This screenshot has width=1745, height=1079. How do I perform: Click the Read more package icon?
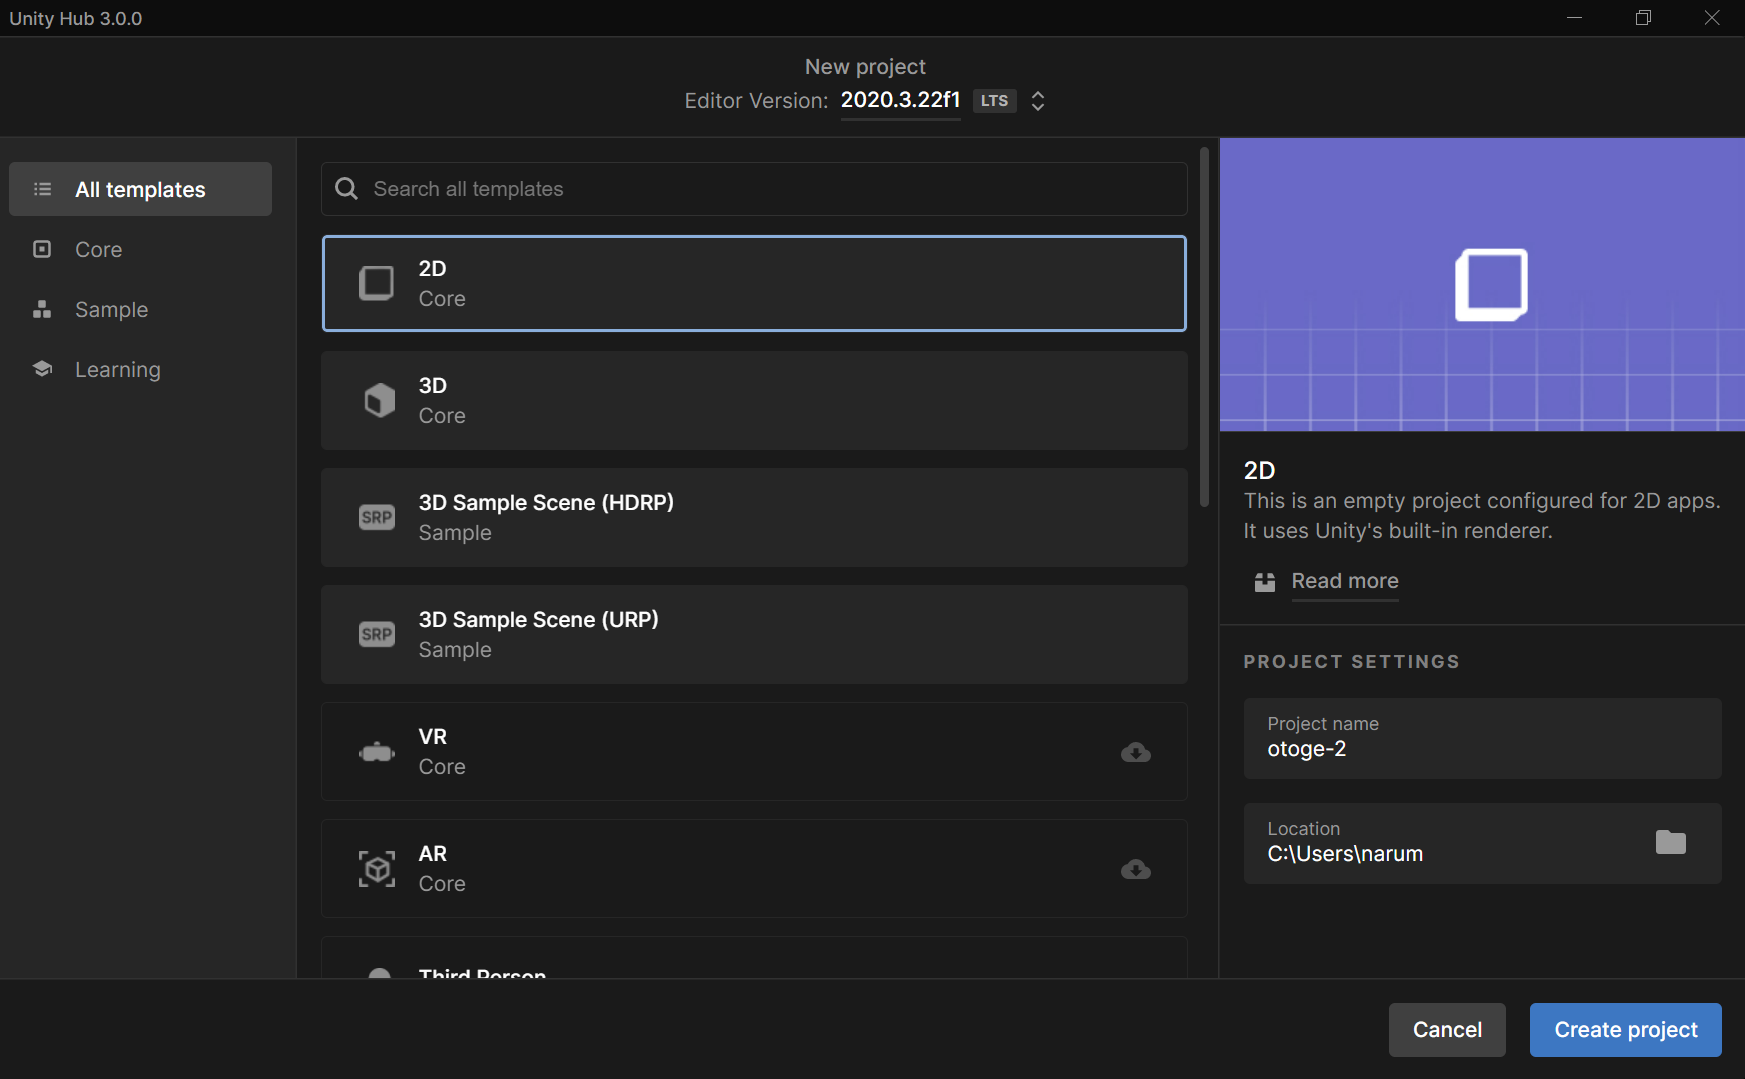point(1265,582)
